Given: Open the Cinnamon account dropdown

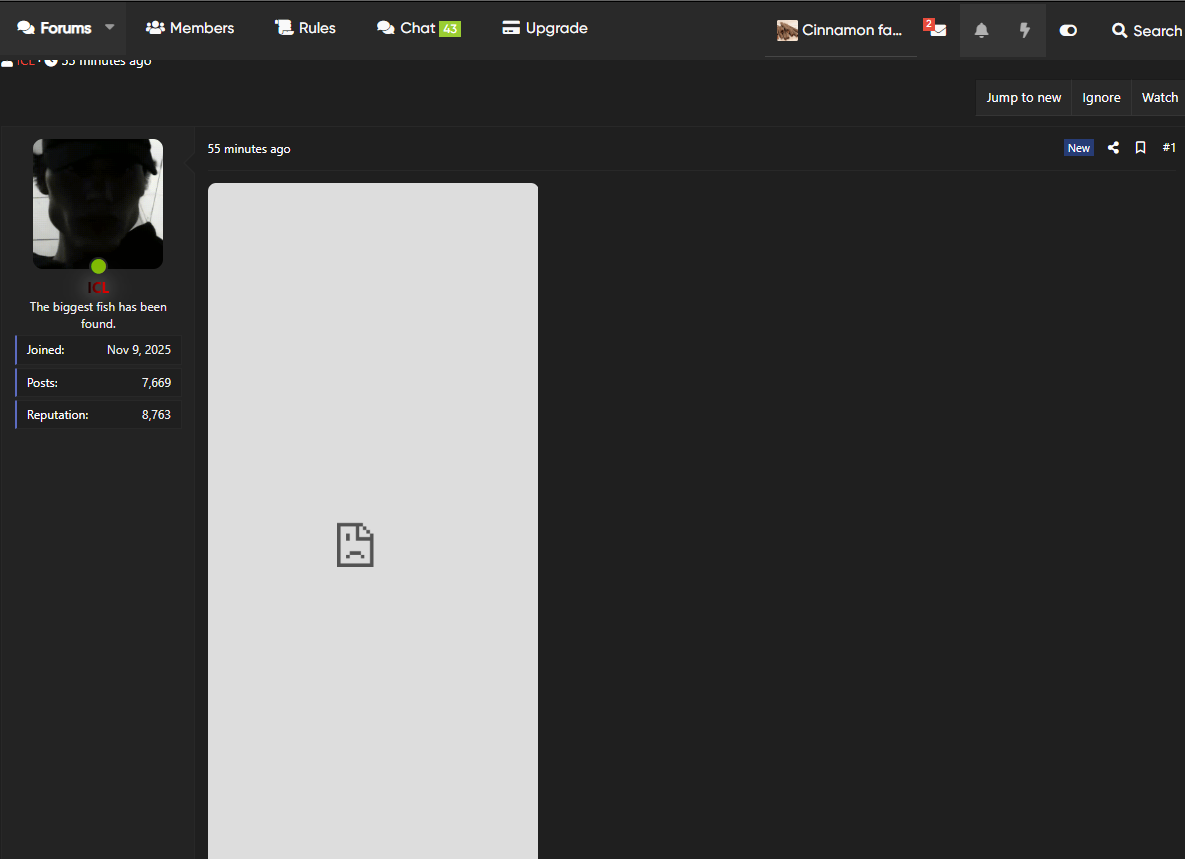Looking at the screenshot, I should click(840, 30).
